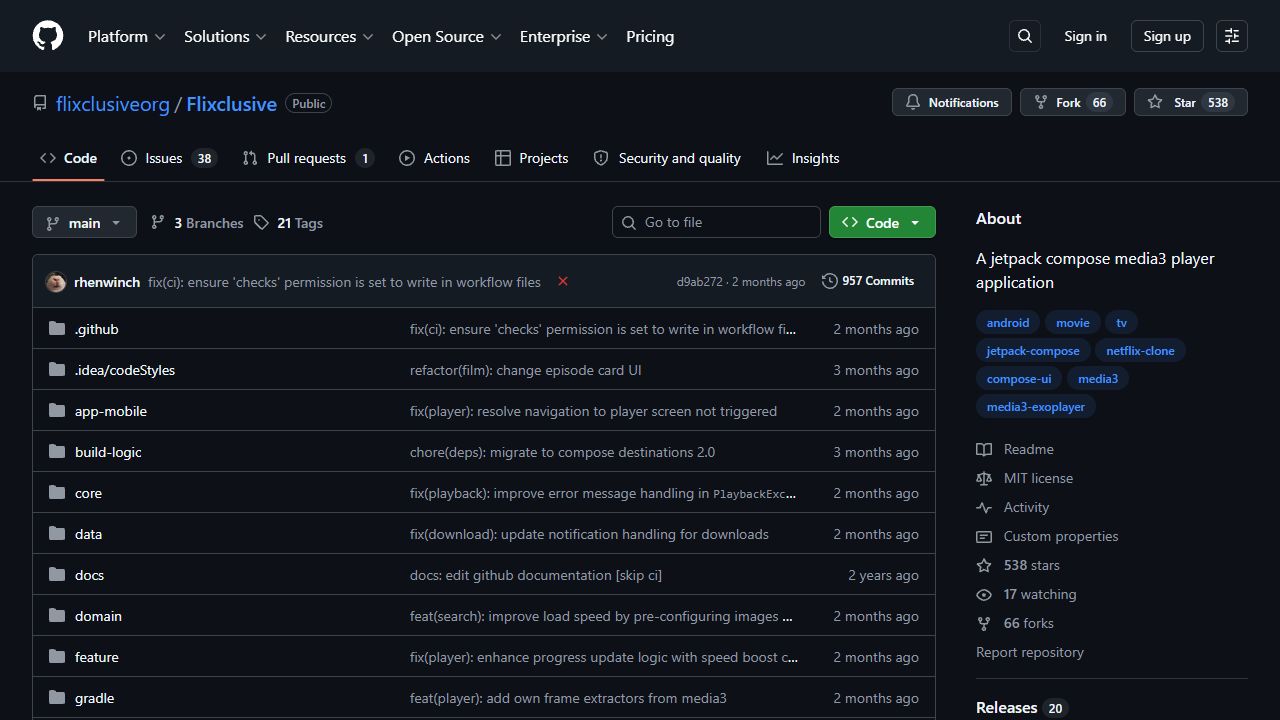The height and width of the screenshot is (720, 1280).
Task: View the 21 Tags link
Action: click(288, 223)
